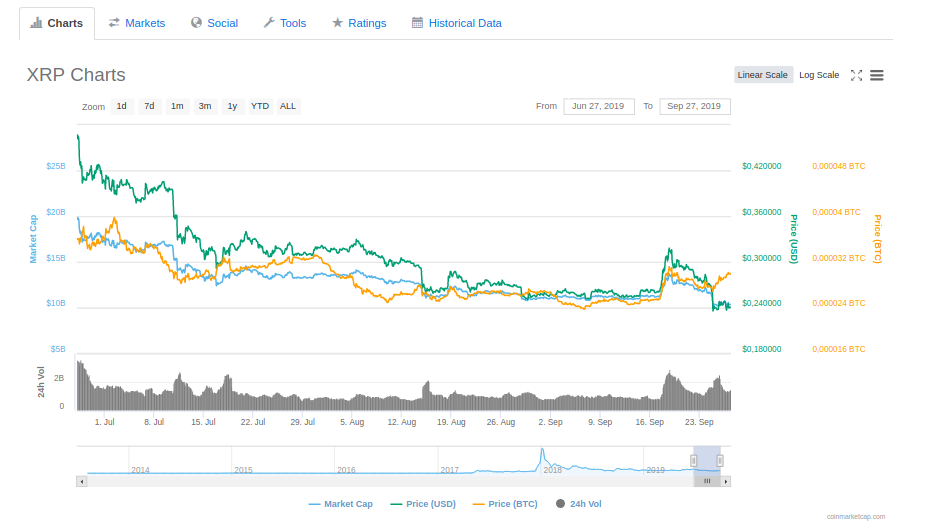Image resolution: width=928 pixels, height=526 pixels.
Task: Click the globe icon beside Social
Action: [x=196, y=22]
